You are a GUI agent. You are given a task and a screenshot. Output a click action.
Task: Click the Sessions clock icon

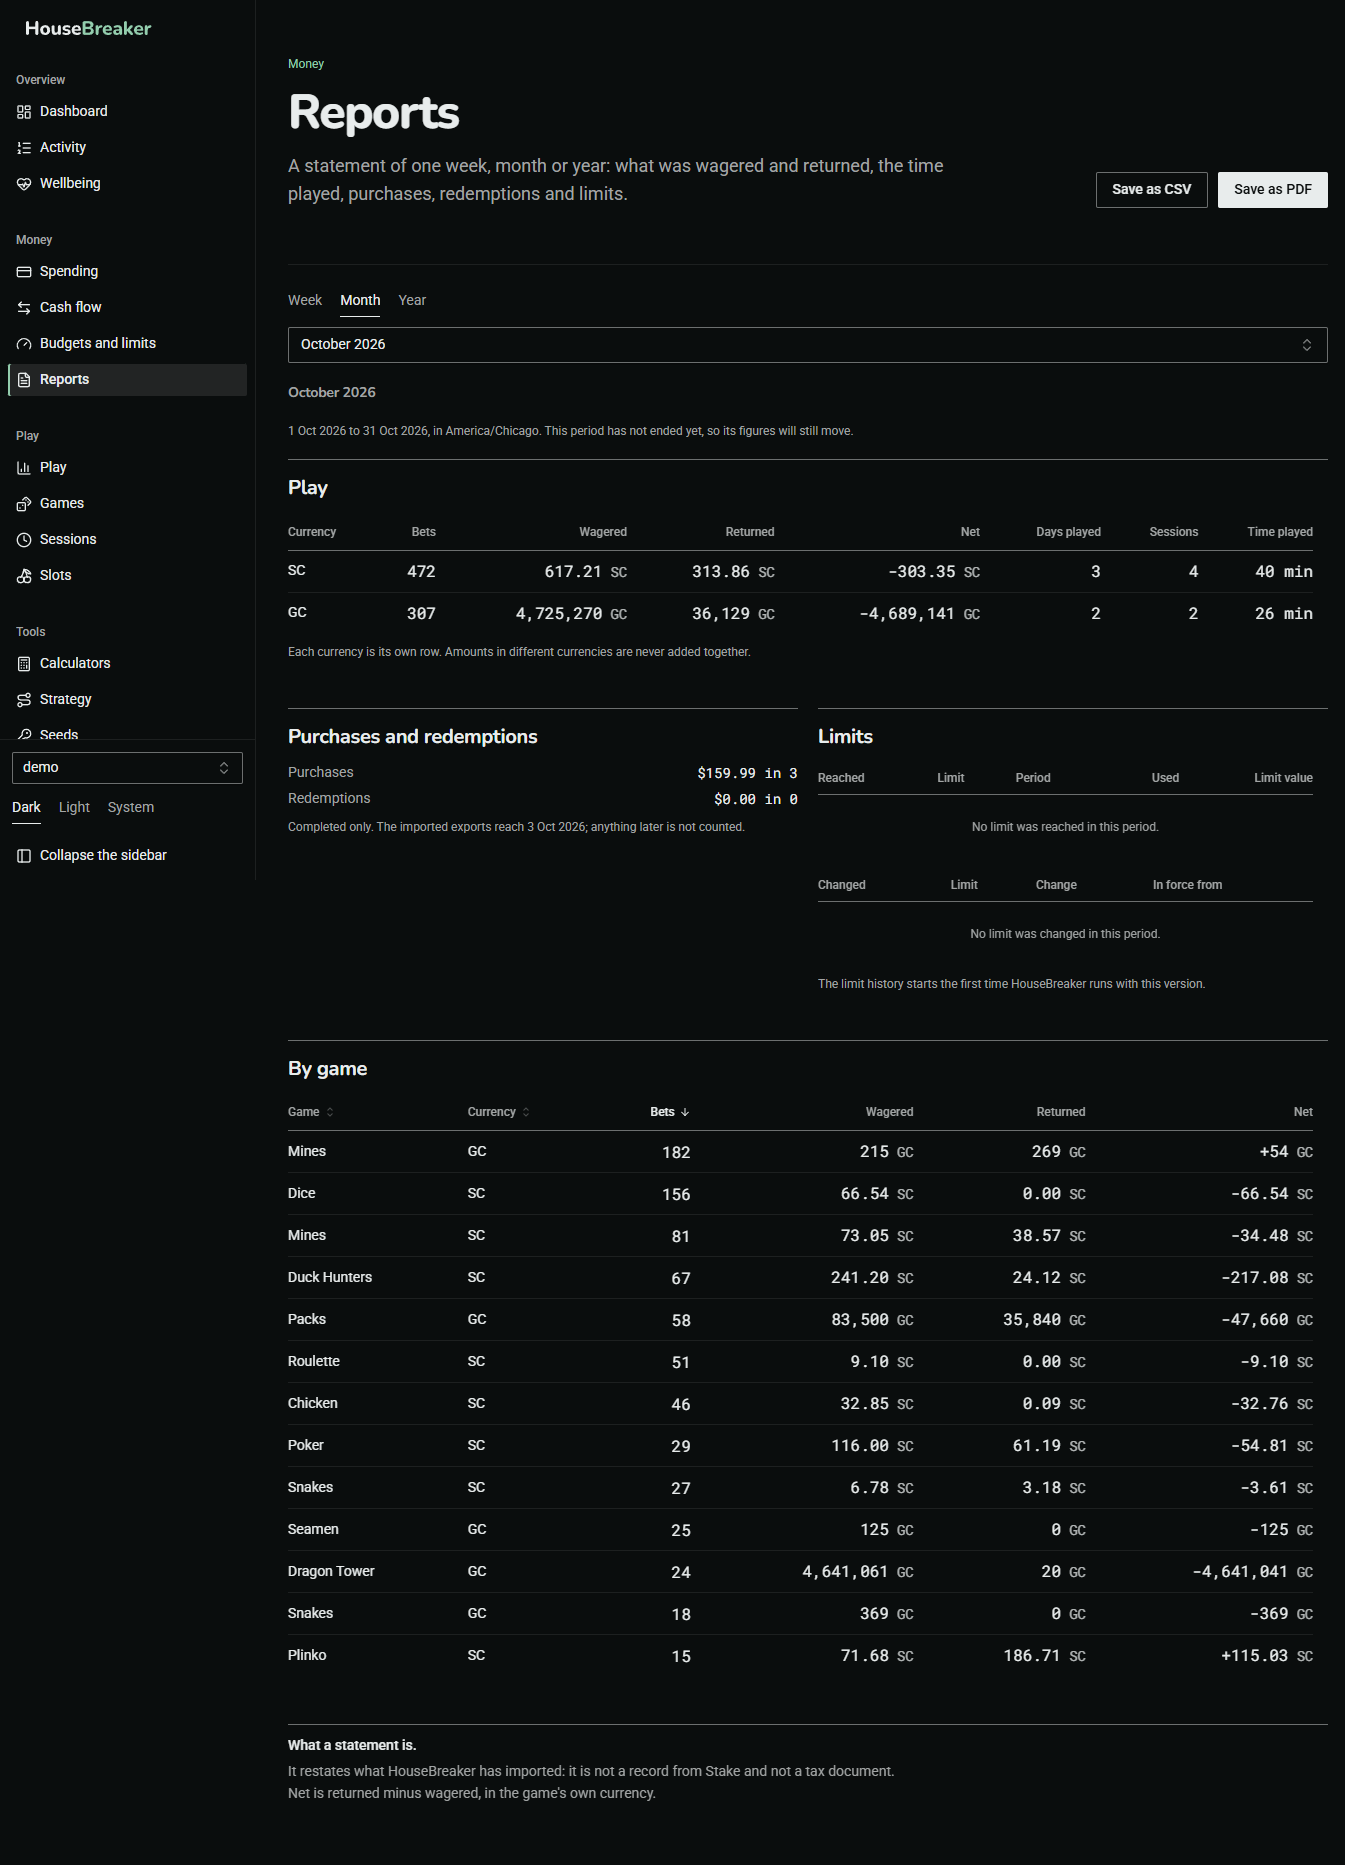coord(24,540)
